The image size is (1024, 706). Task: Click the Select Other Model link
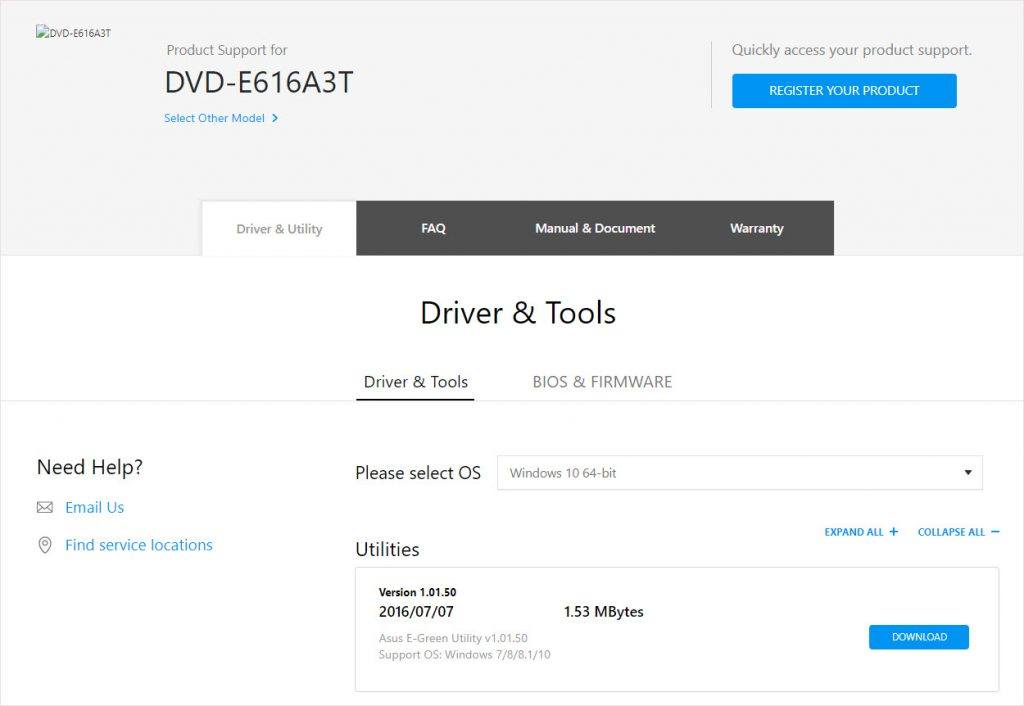[214, 117]
